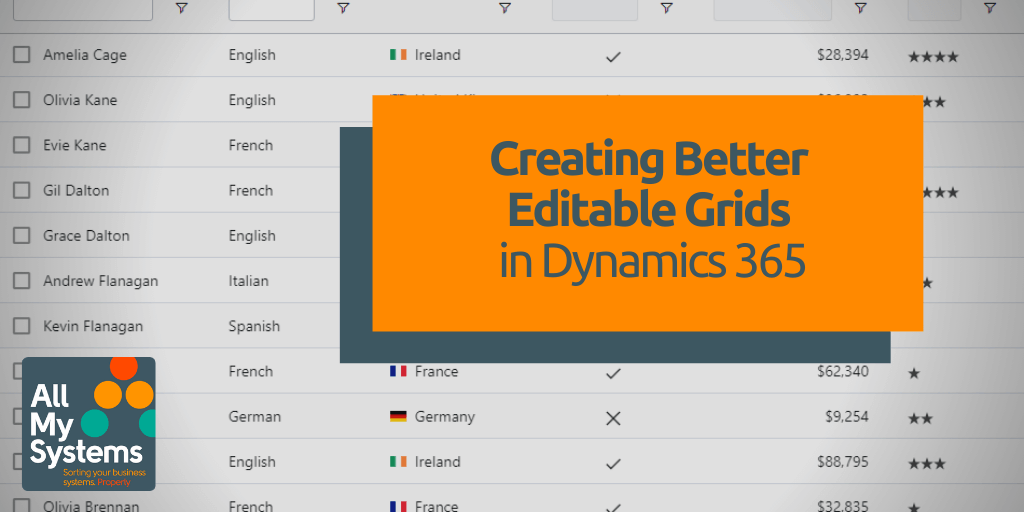Image resolution: width=1024 pixels, height=512 pixels.
Task: Click the salary value '$9,254'
Action: click(x=848, y=417)
